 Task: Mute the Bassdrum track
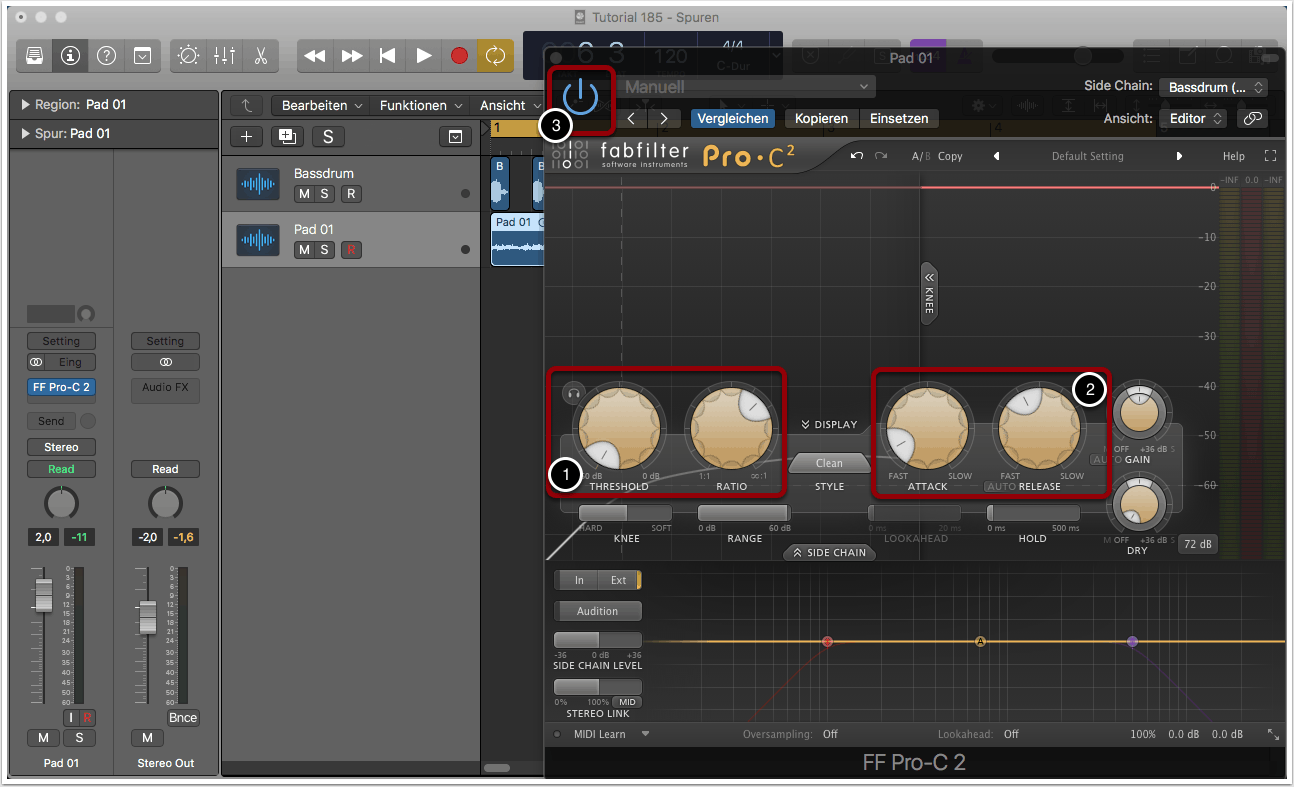tap(304, 193)
